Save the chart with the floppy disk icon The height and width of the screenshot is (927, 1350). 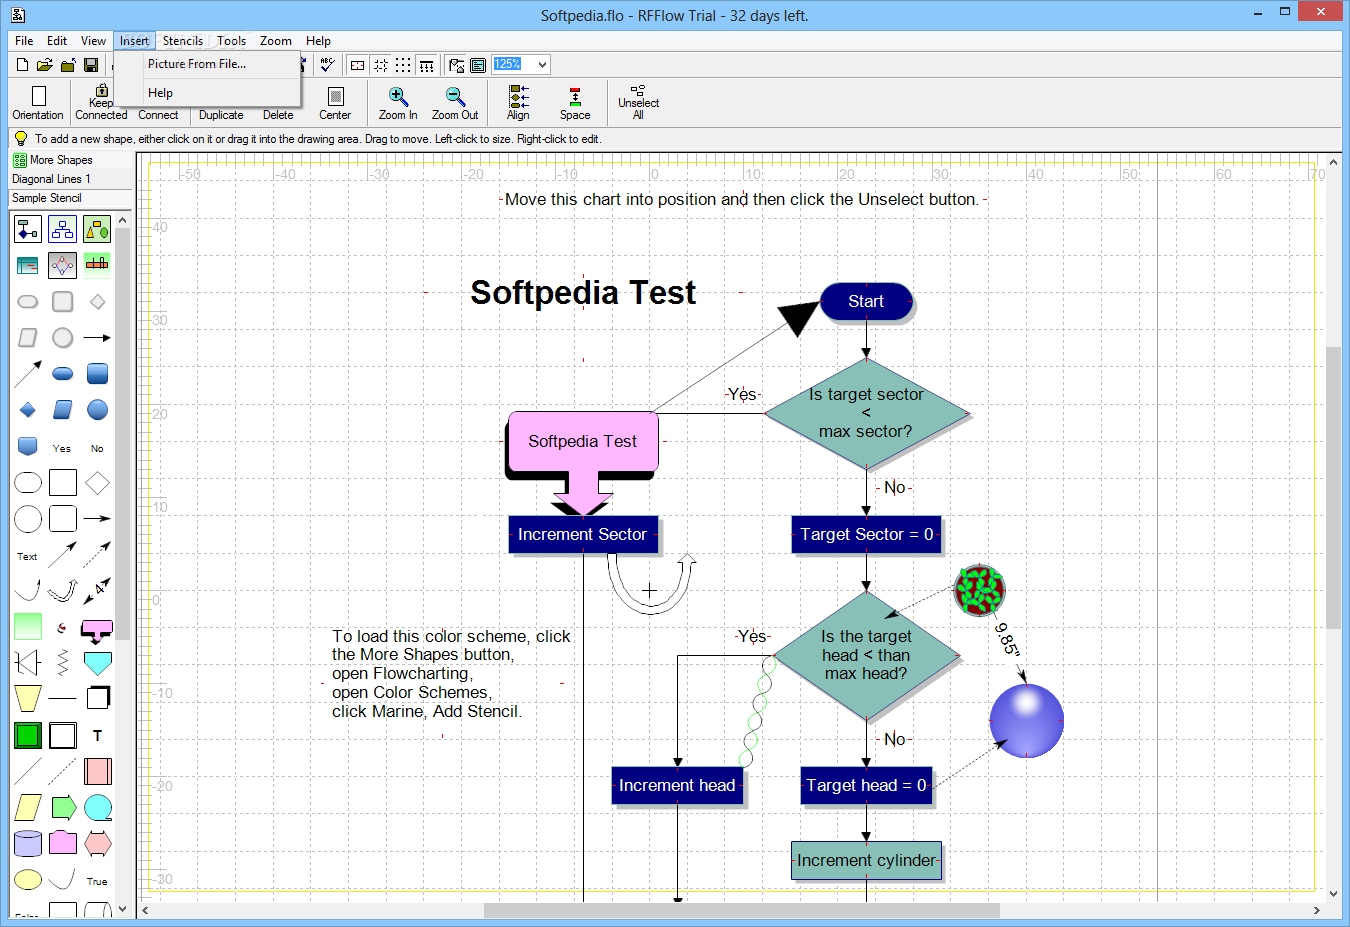tap(91, 65)
